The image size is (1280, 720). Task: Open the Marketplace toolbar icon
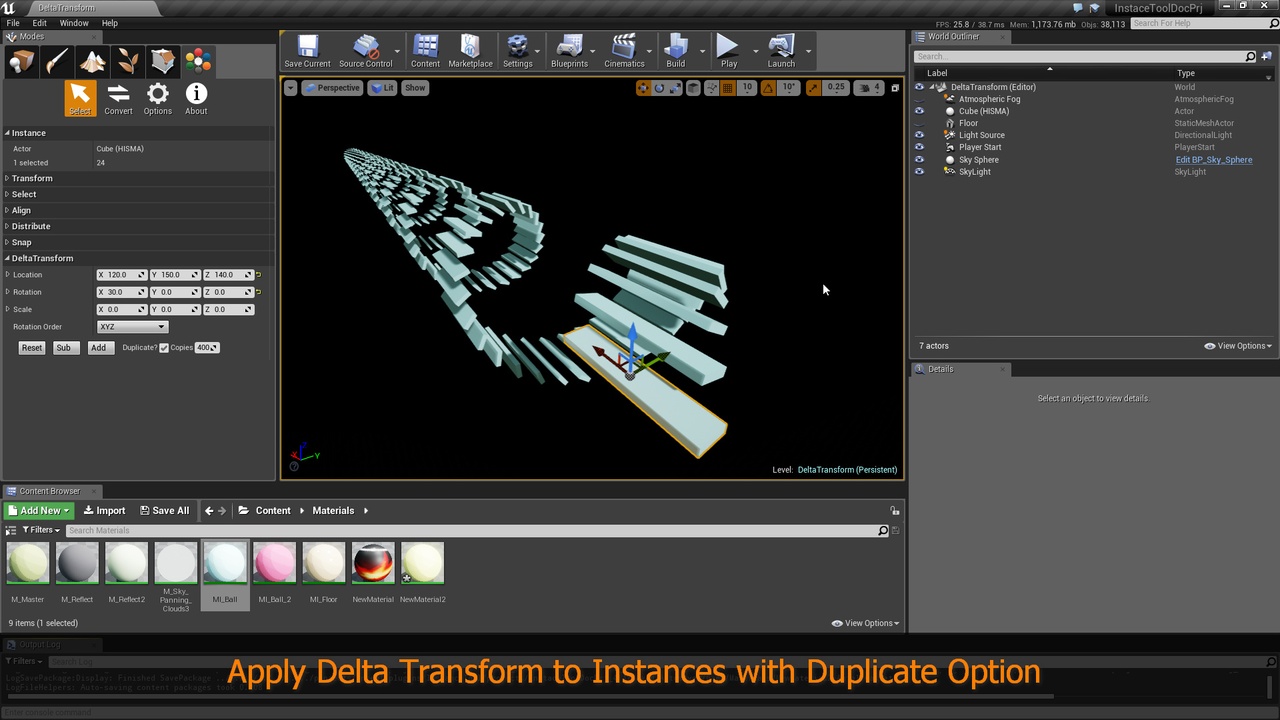(470, 51)
